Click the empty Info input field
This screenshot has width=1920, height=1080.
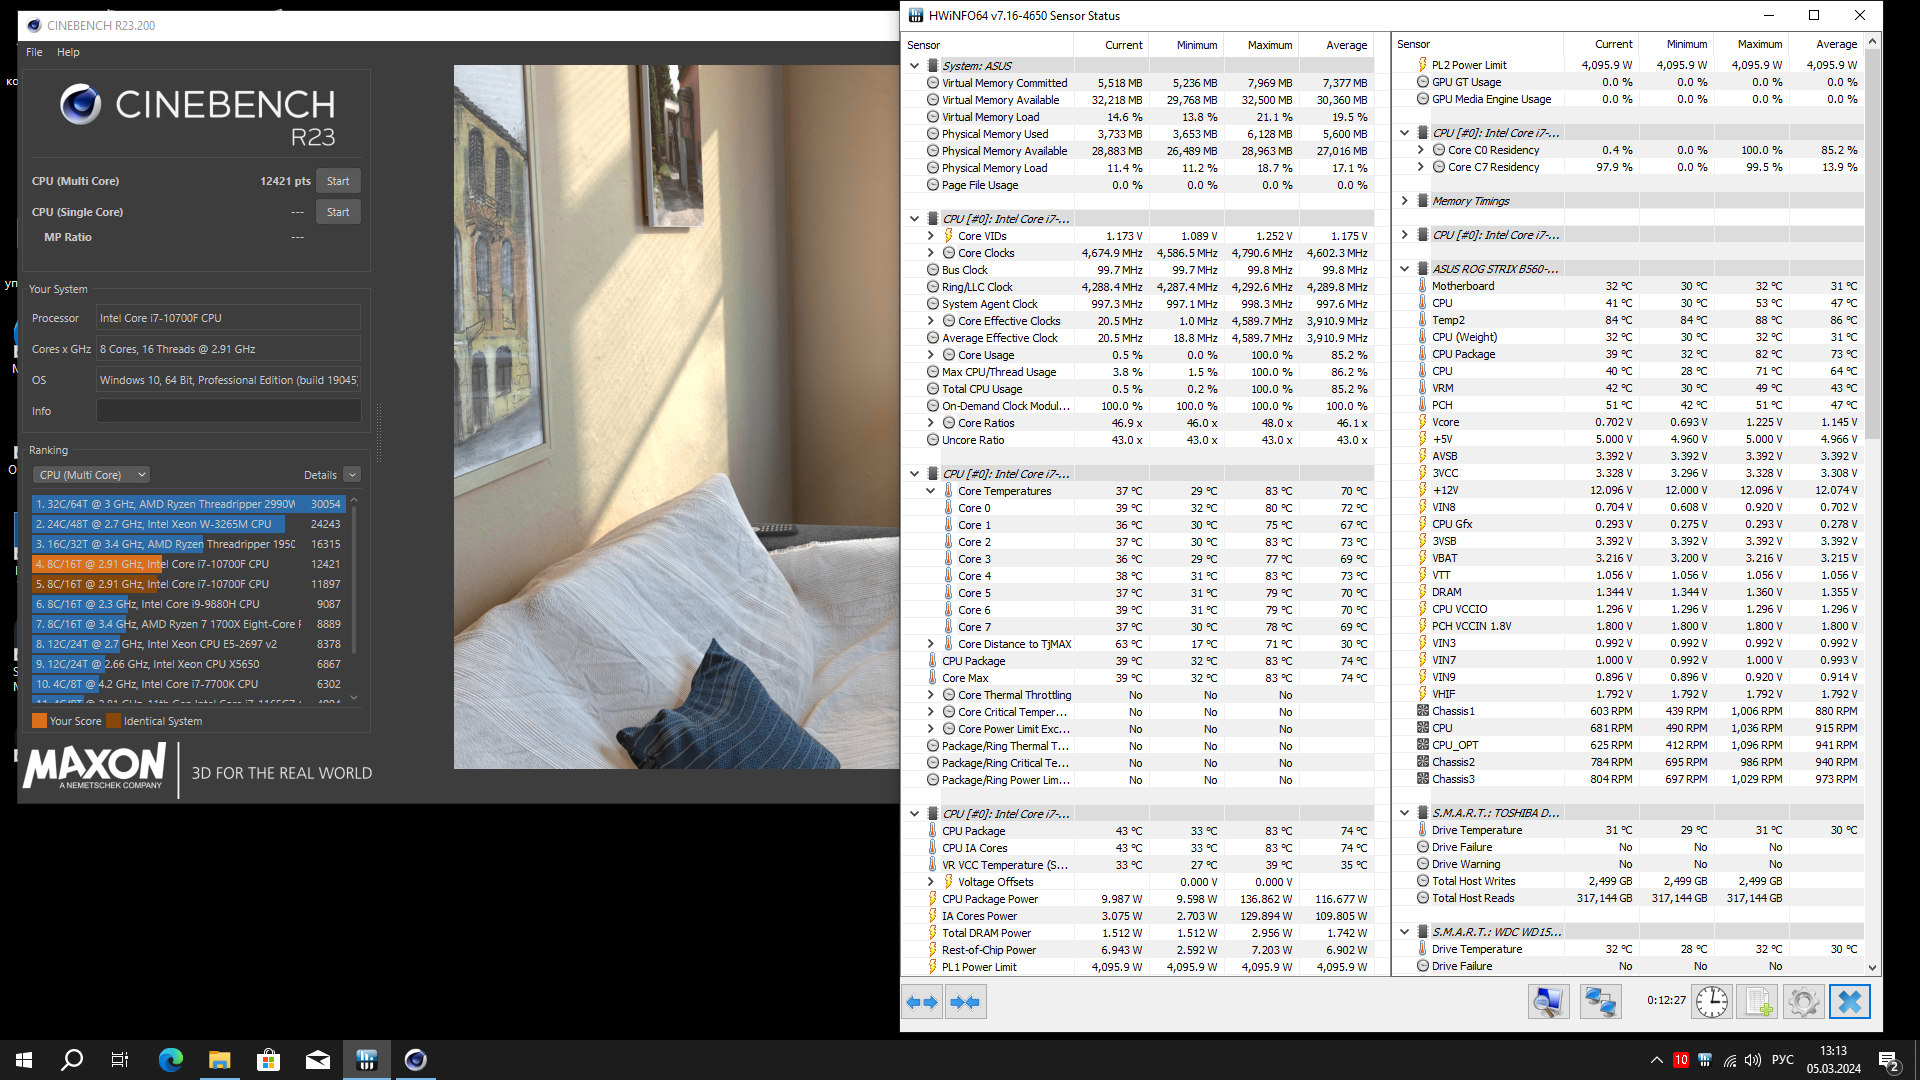tap(228, 411)
